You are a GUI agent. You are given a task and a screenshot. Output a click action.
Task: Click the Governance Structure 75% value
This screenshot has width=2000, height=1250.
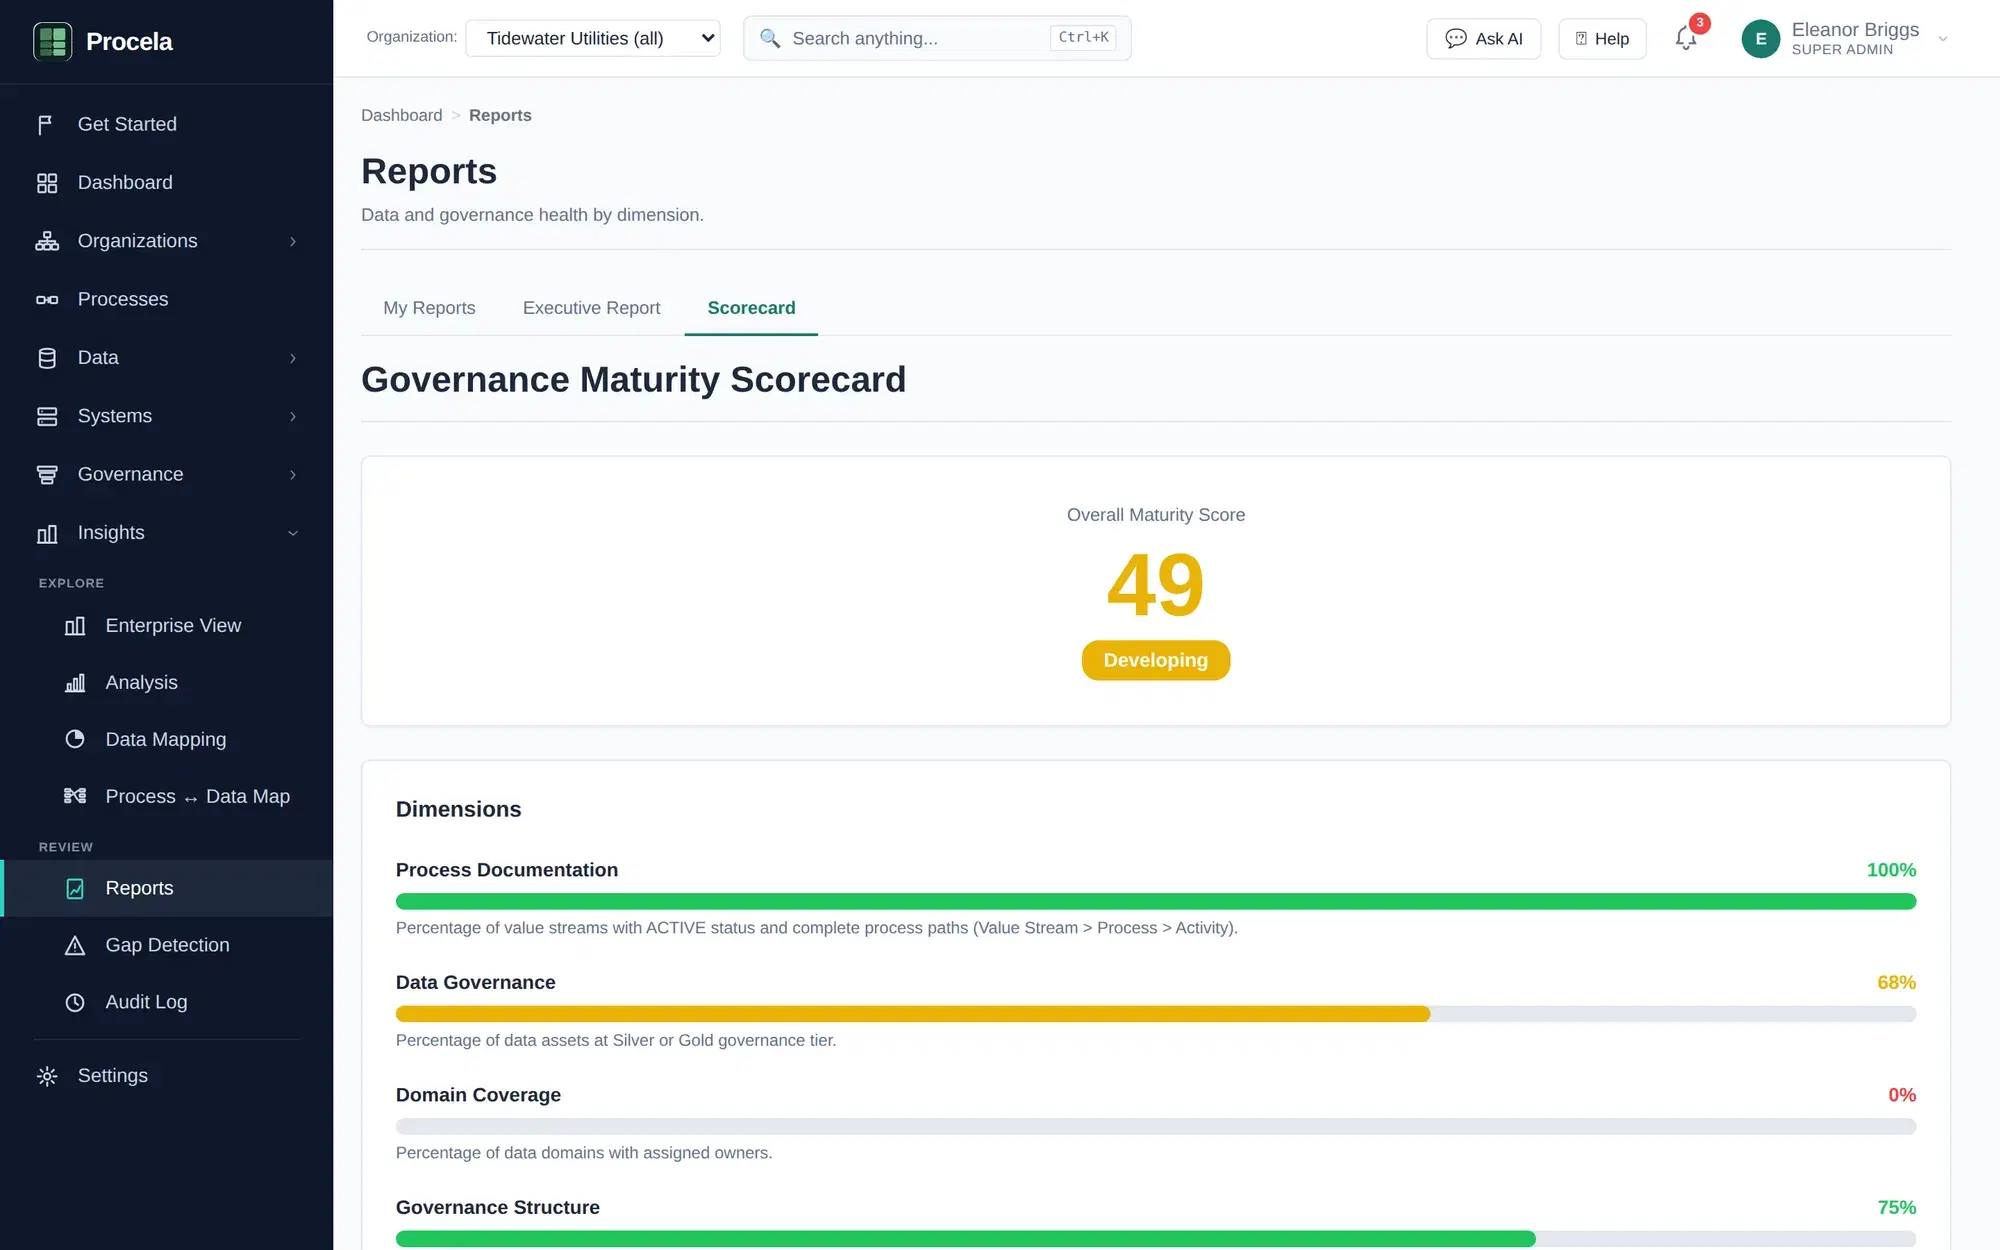coord(1896,1208)
